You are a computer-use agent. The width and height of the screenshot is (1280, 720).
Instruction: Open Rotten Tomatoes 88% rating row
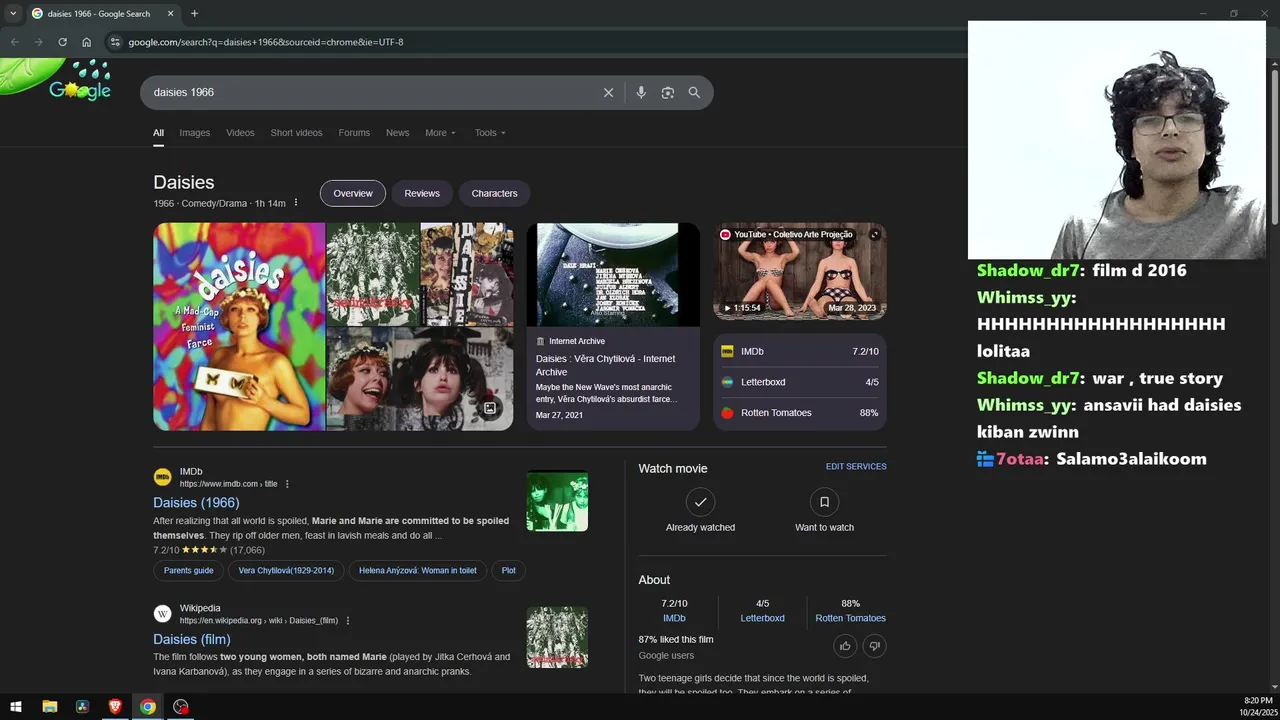800,413
